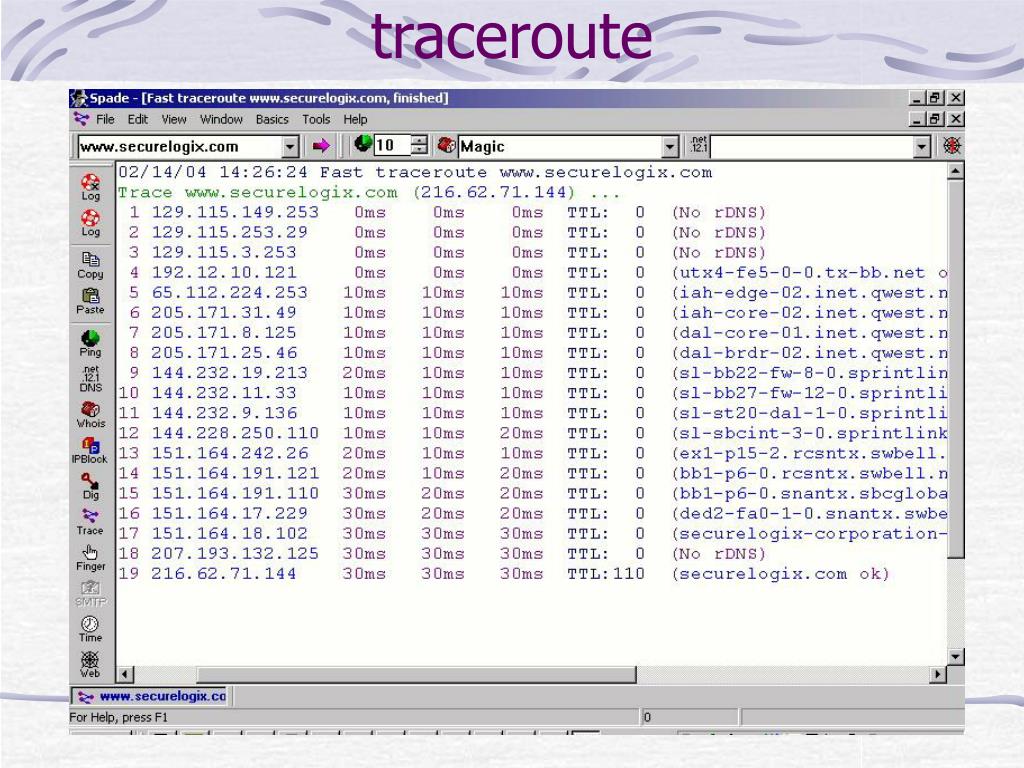This screenshot has height=768, width=1024.
Task: Click the TTL:110 value on hop 19
Action: [605, 574]
